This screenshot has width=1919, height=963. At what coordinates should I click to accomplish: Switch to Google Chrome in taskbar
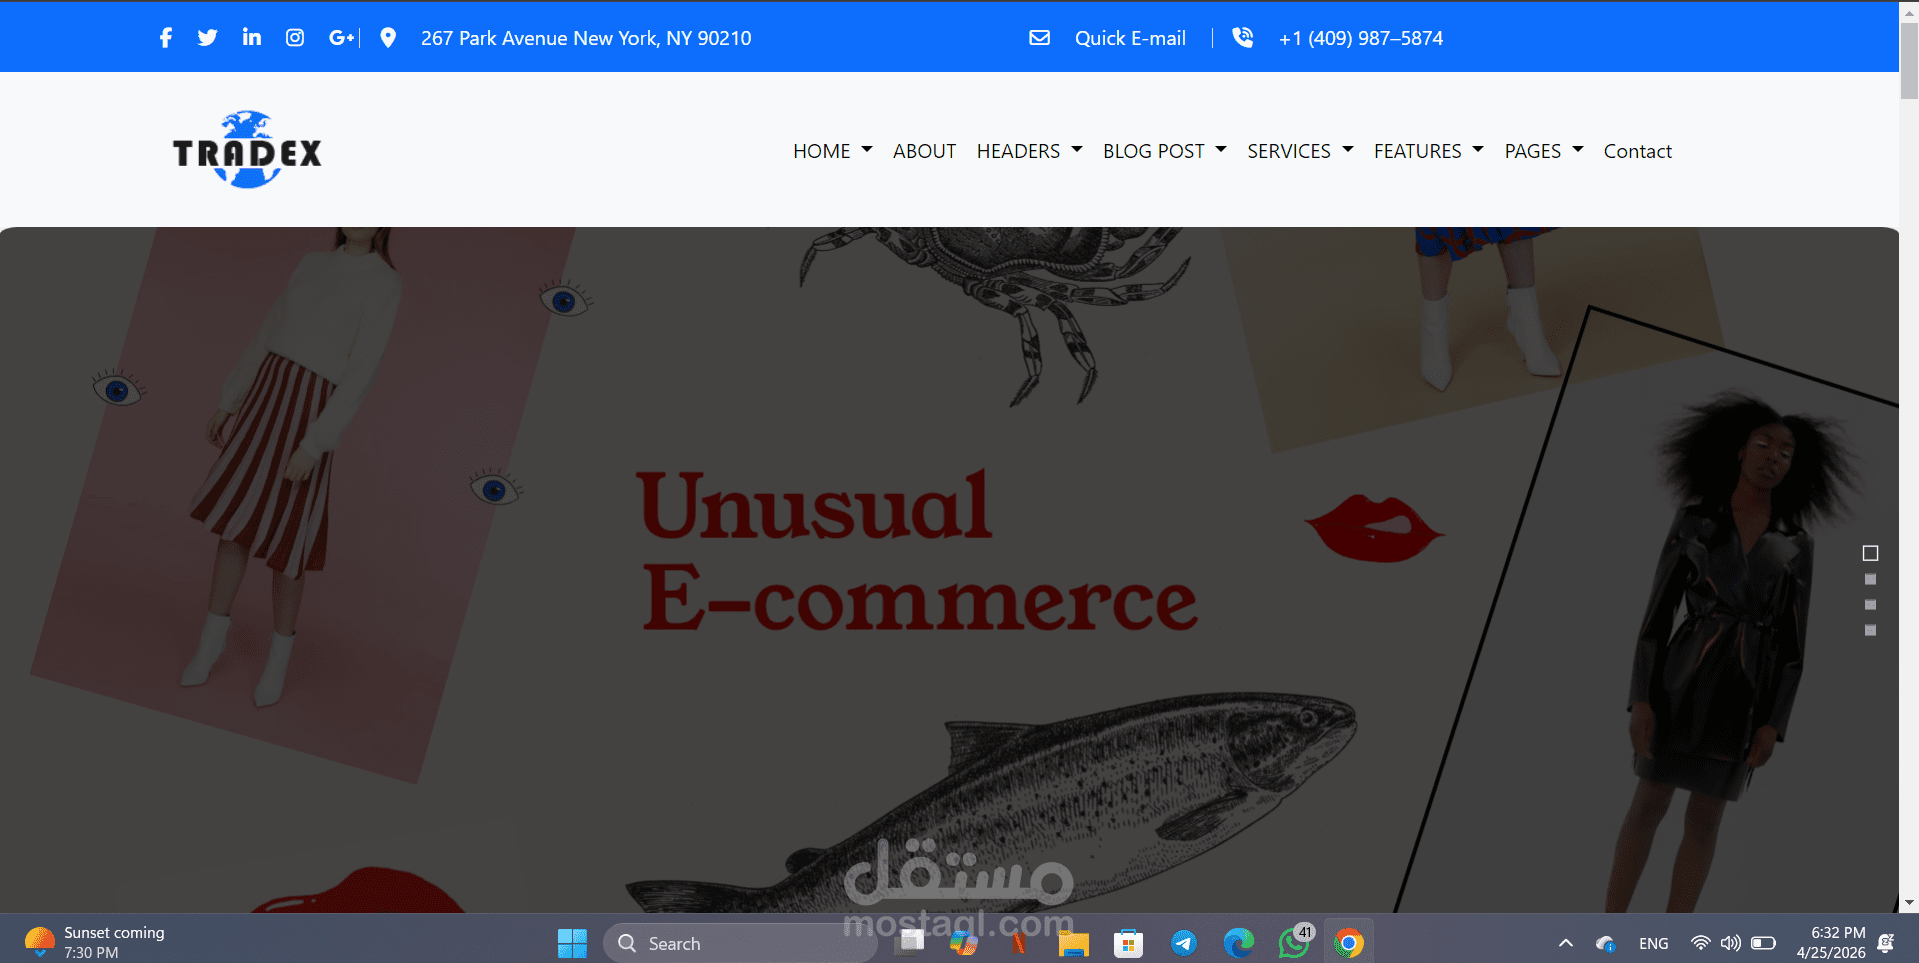[1348, 943]
